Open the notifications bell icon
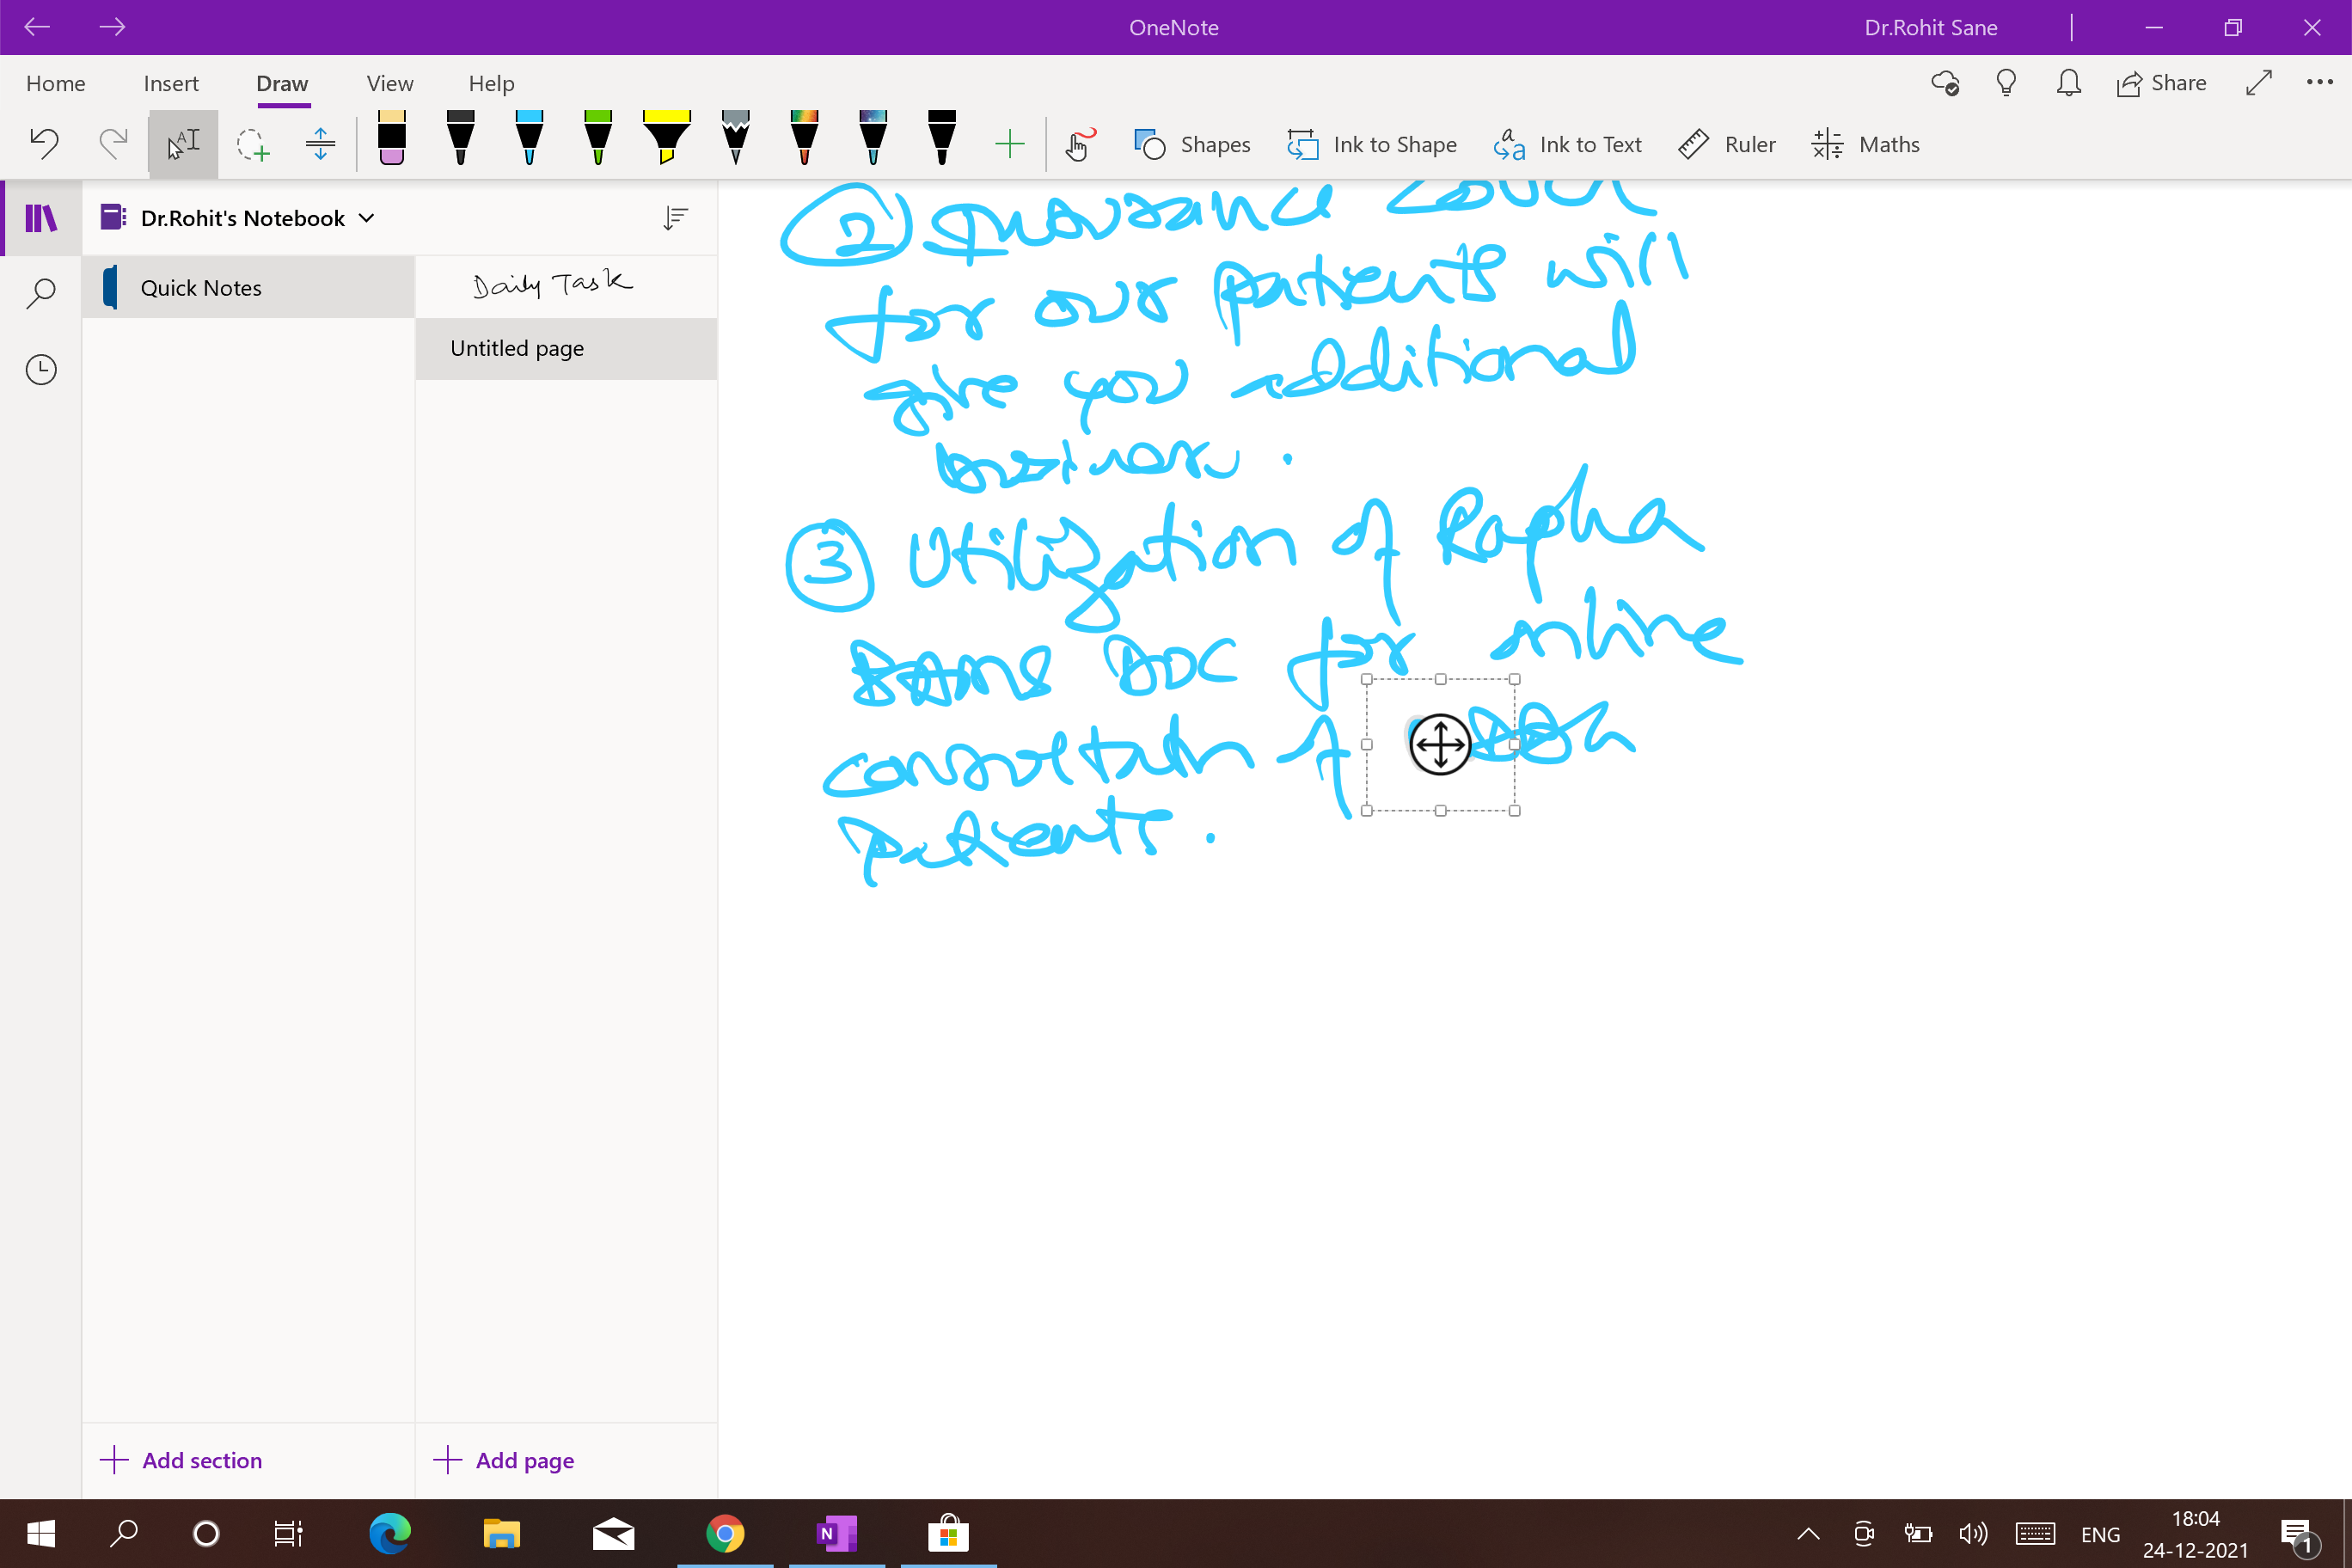 point(2068,83)
